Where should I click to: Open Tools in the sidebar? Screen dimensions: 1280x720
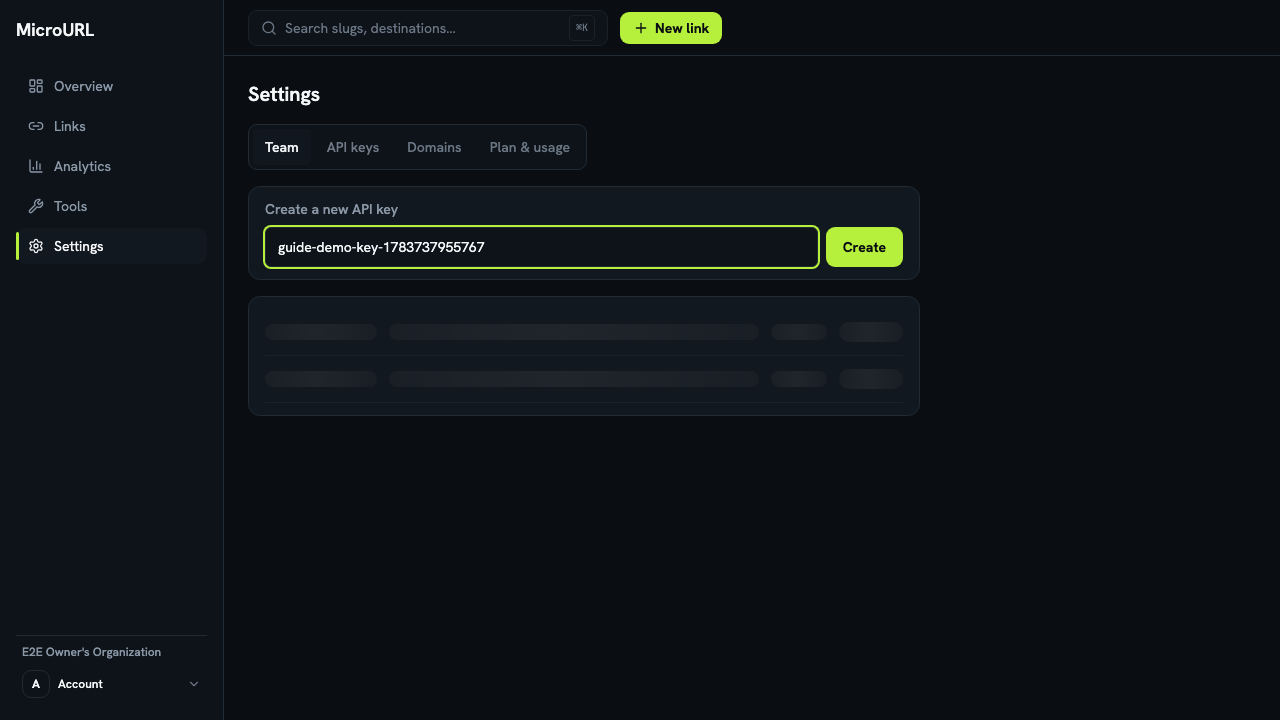click(111, 206)
